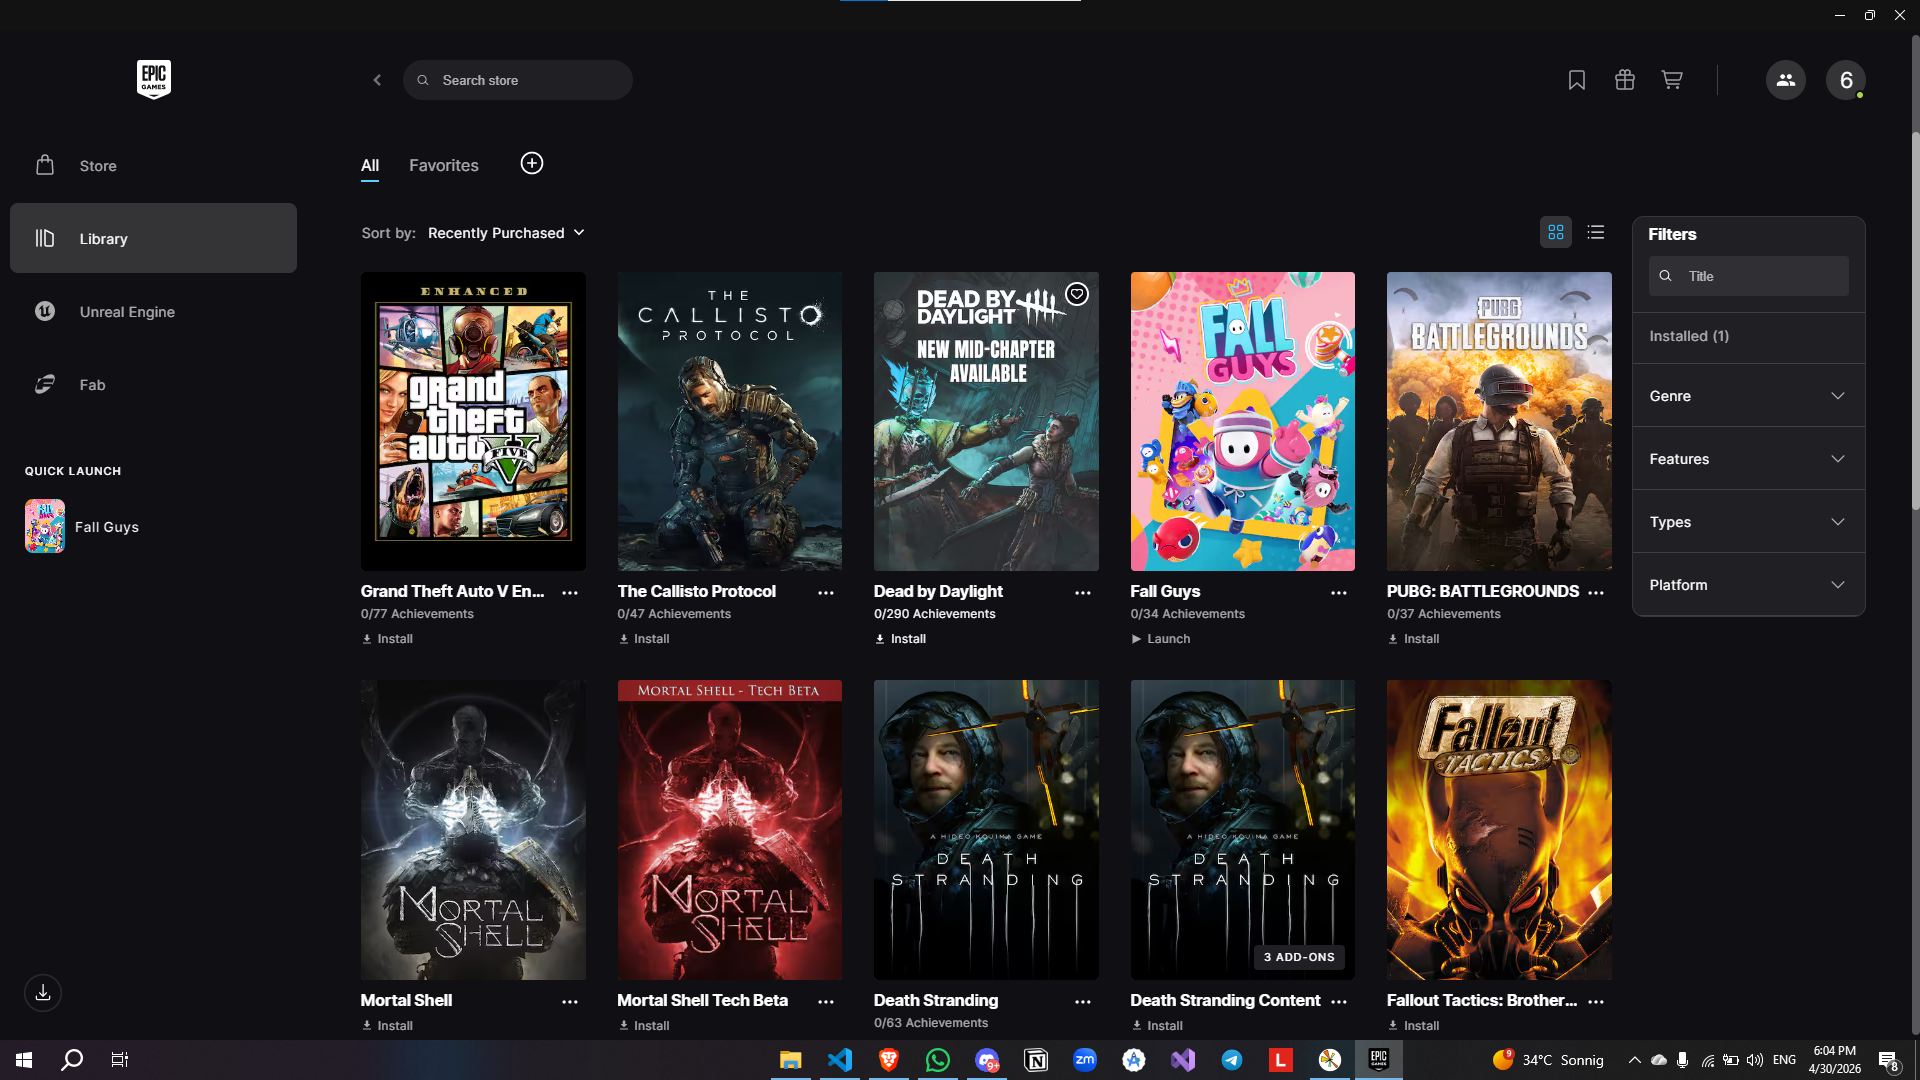Open WhatsApp from the taskbar

(x=938, y=1060)
